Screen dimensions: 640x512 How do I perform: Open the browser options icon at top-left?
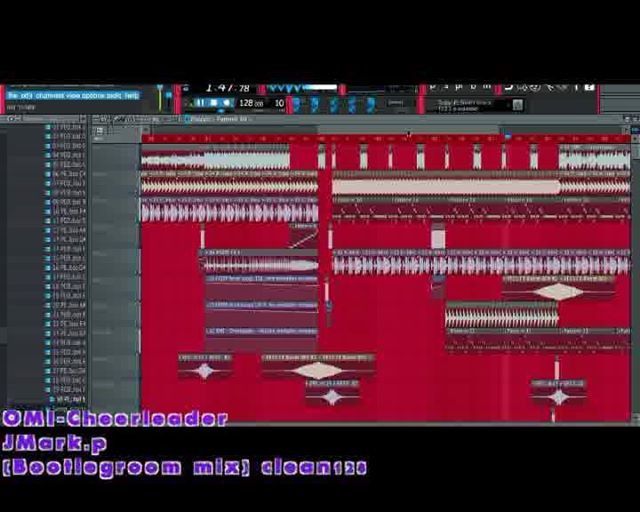point(11,119)
